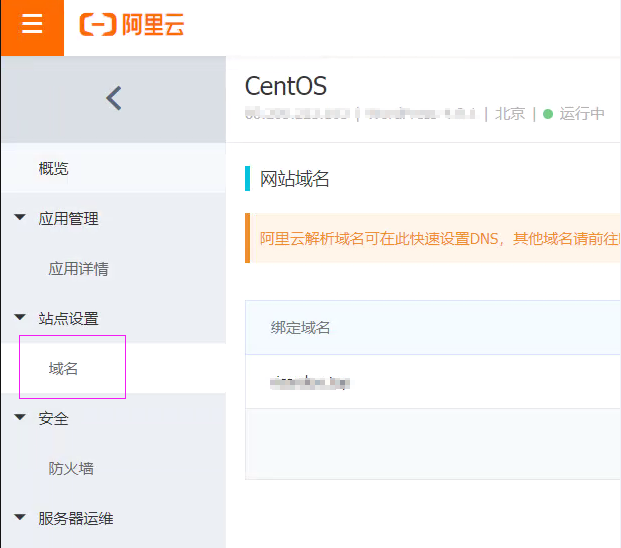Collapse the 站点设置 section triangle
This screenshot has width=621, height=548.
click(20, 318)
